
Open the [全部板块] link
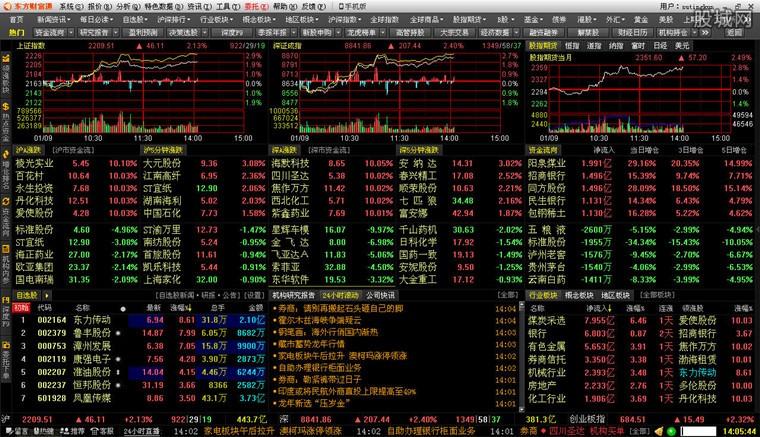click(x=657, y=295)
